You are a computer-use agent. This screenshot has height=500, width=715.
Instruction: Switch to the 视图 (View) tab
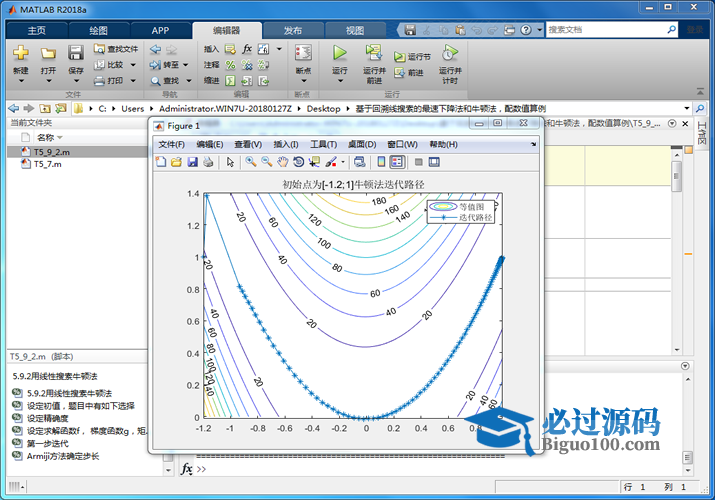pos(355,31)
